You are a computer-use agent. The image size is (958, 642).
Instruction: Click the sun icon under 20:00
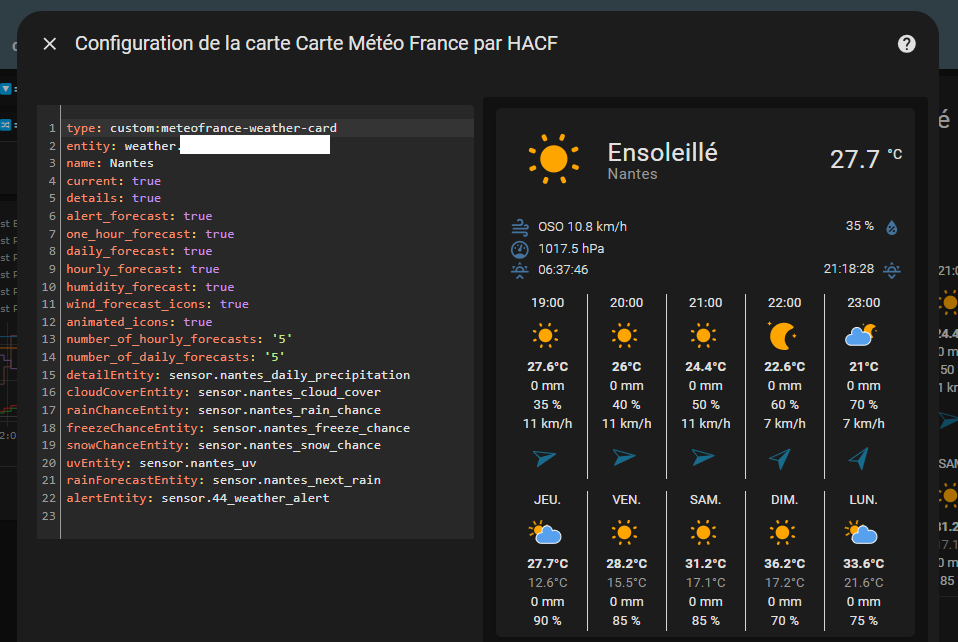pos(624,335)
